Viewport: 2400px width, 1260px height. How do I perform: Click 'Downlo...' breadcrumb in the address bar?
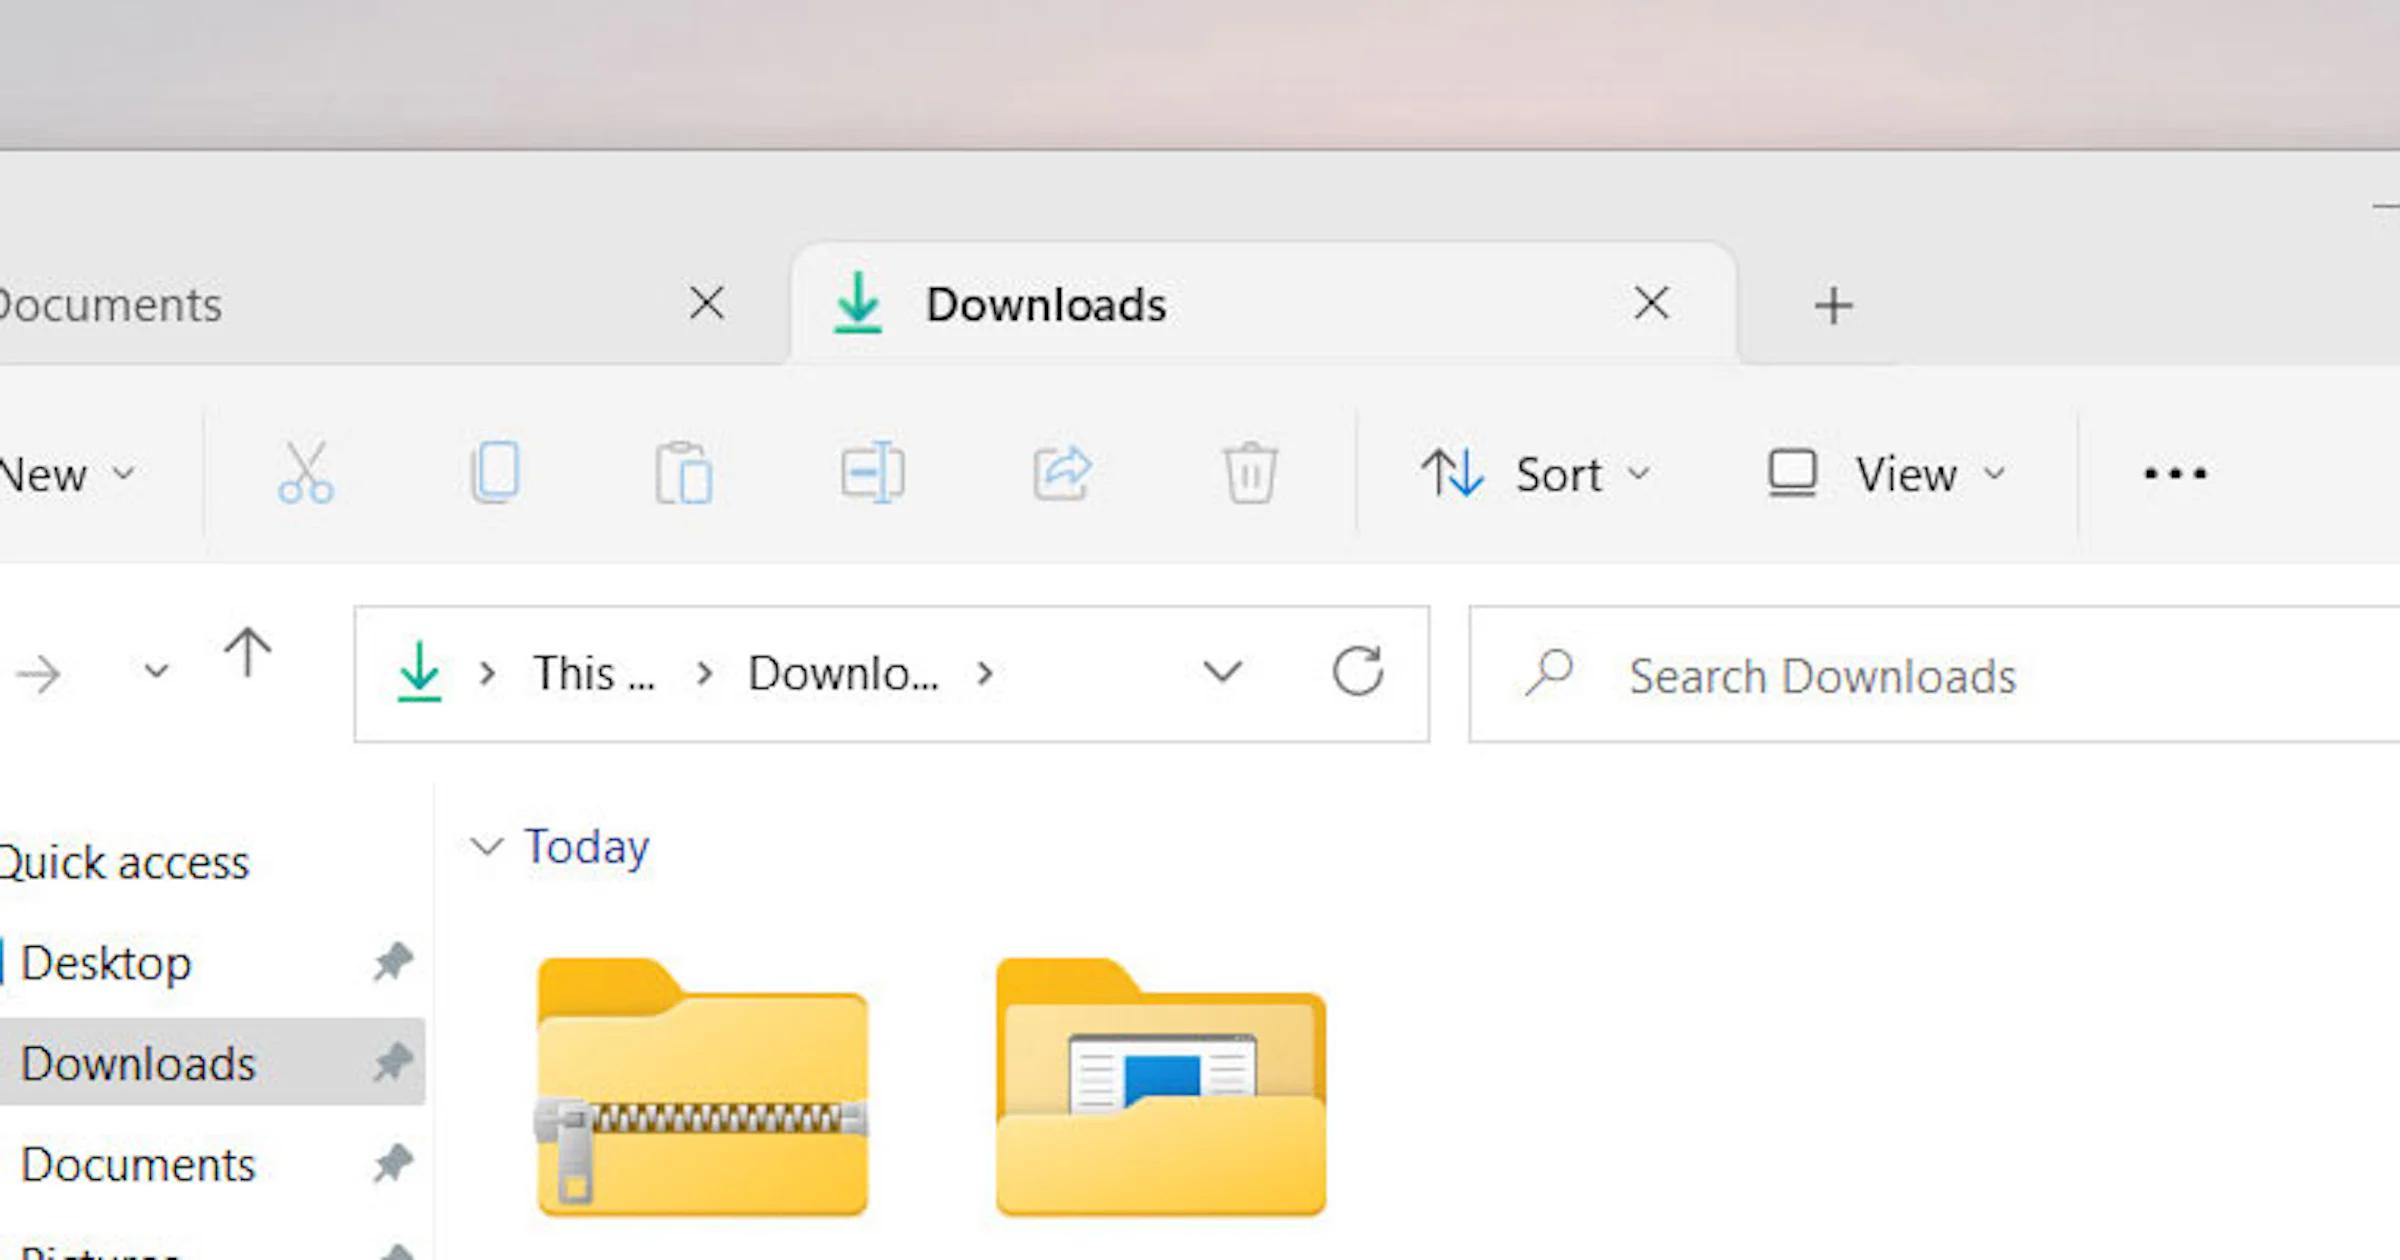coord(844,674)
